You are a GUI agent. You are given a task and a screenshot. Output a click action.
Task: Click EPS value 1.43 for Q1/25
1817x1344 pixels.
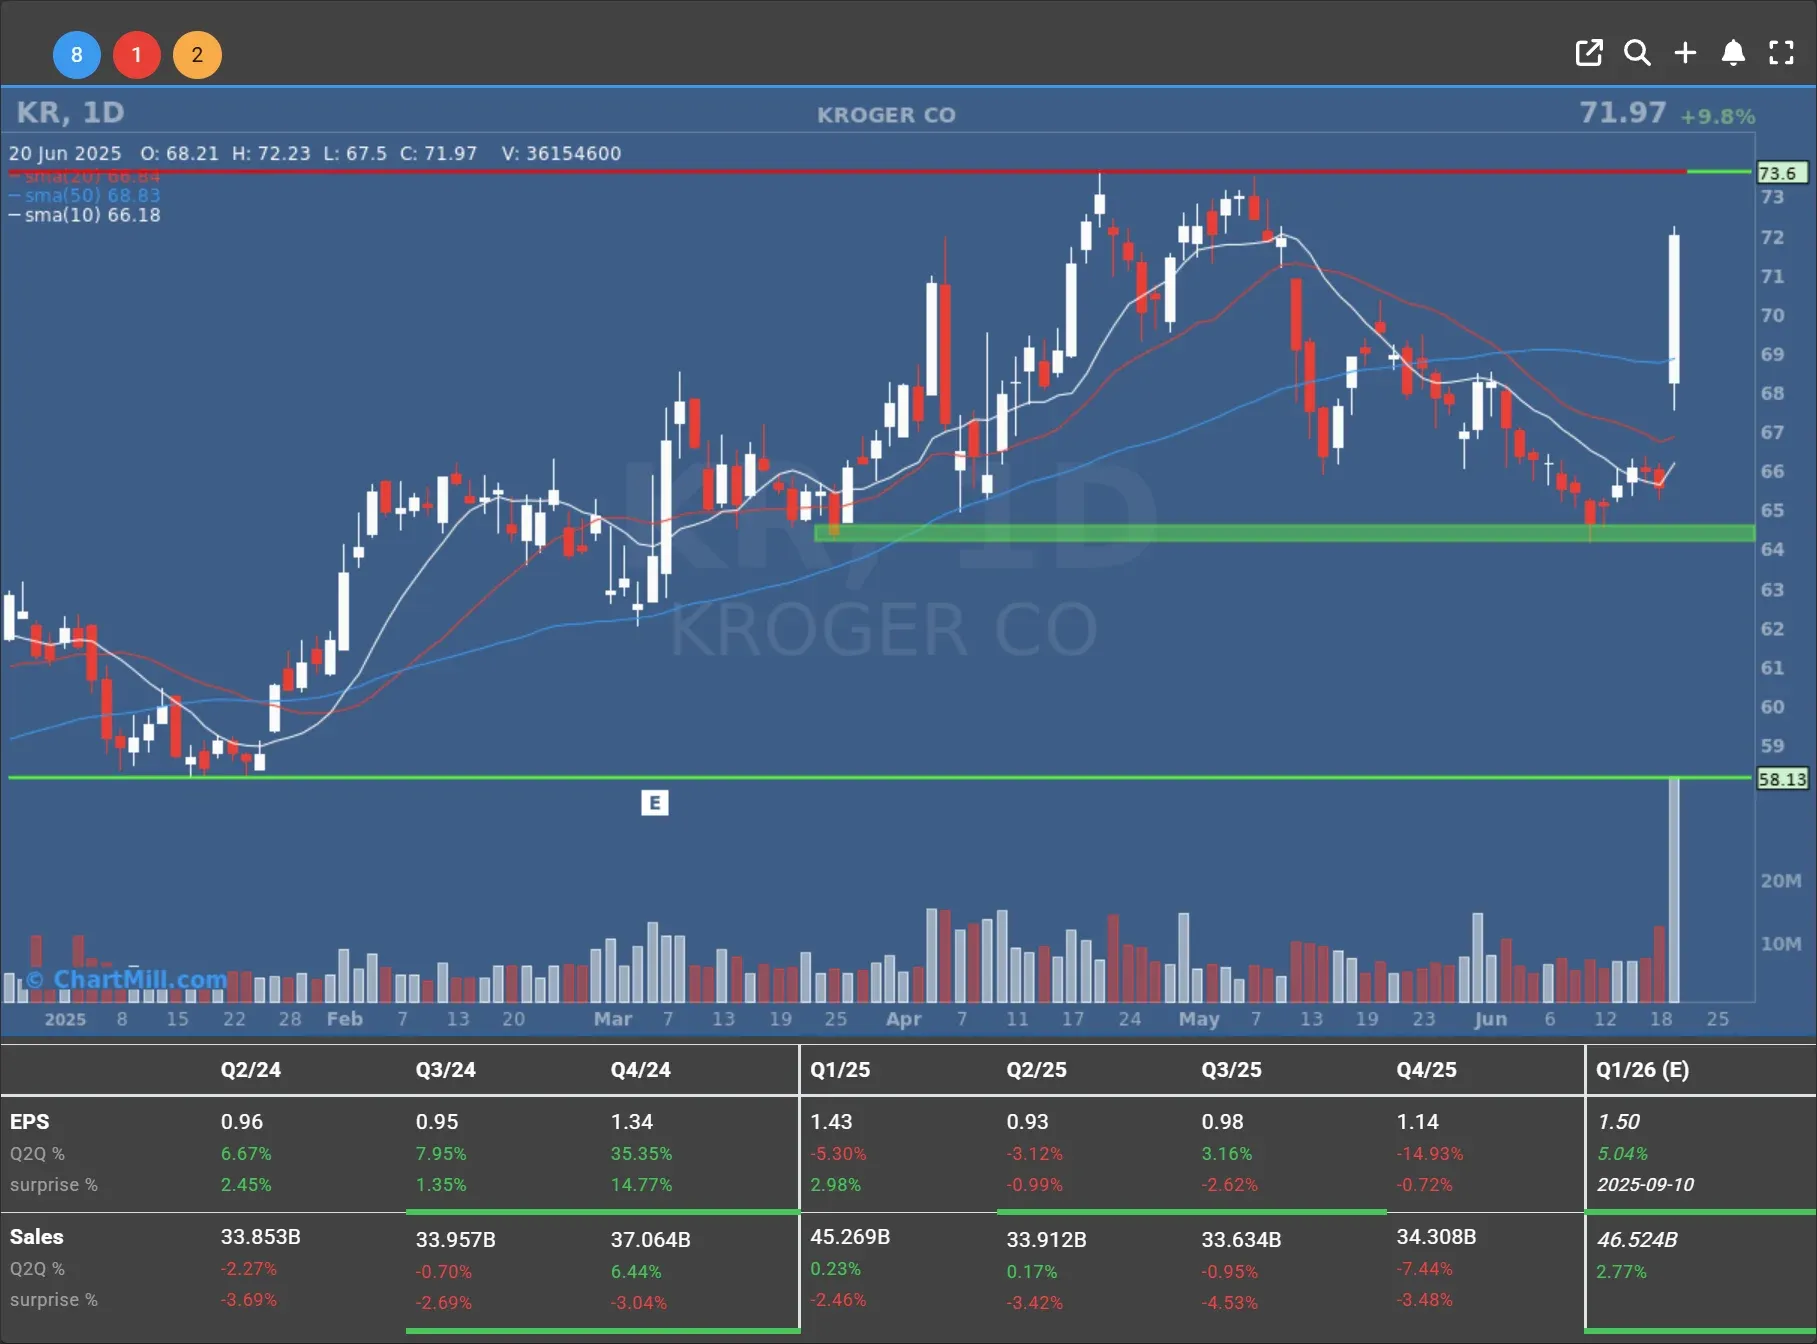point(831,1122)
